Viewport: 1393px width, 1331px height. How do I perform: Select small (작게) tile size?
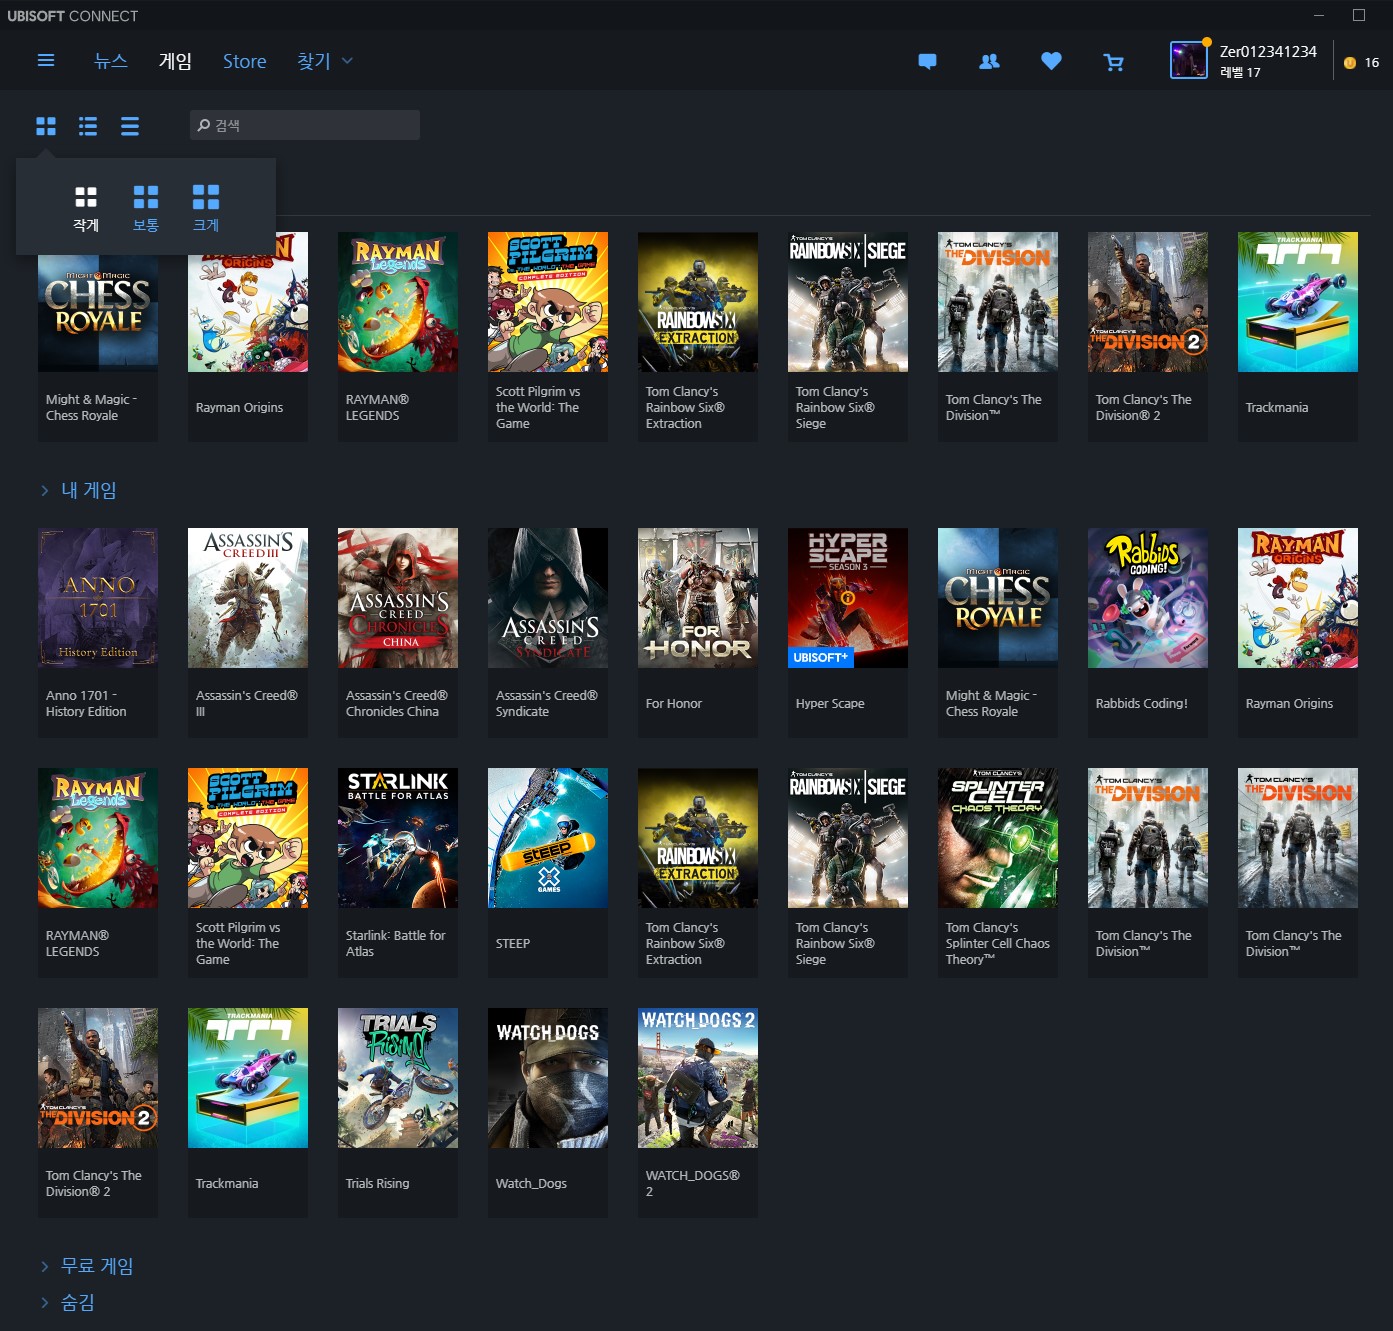tap(86, 208)
